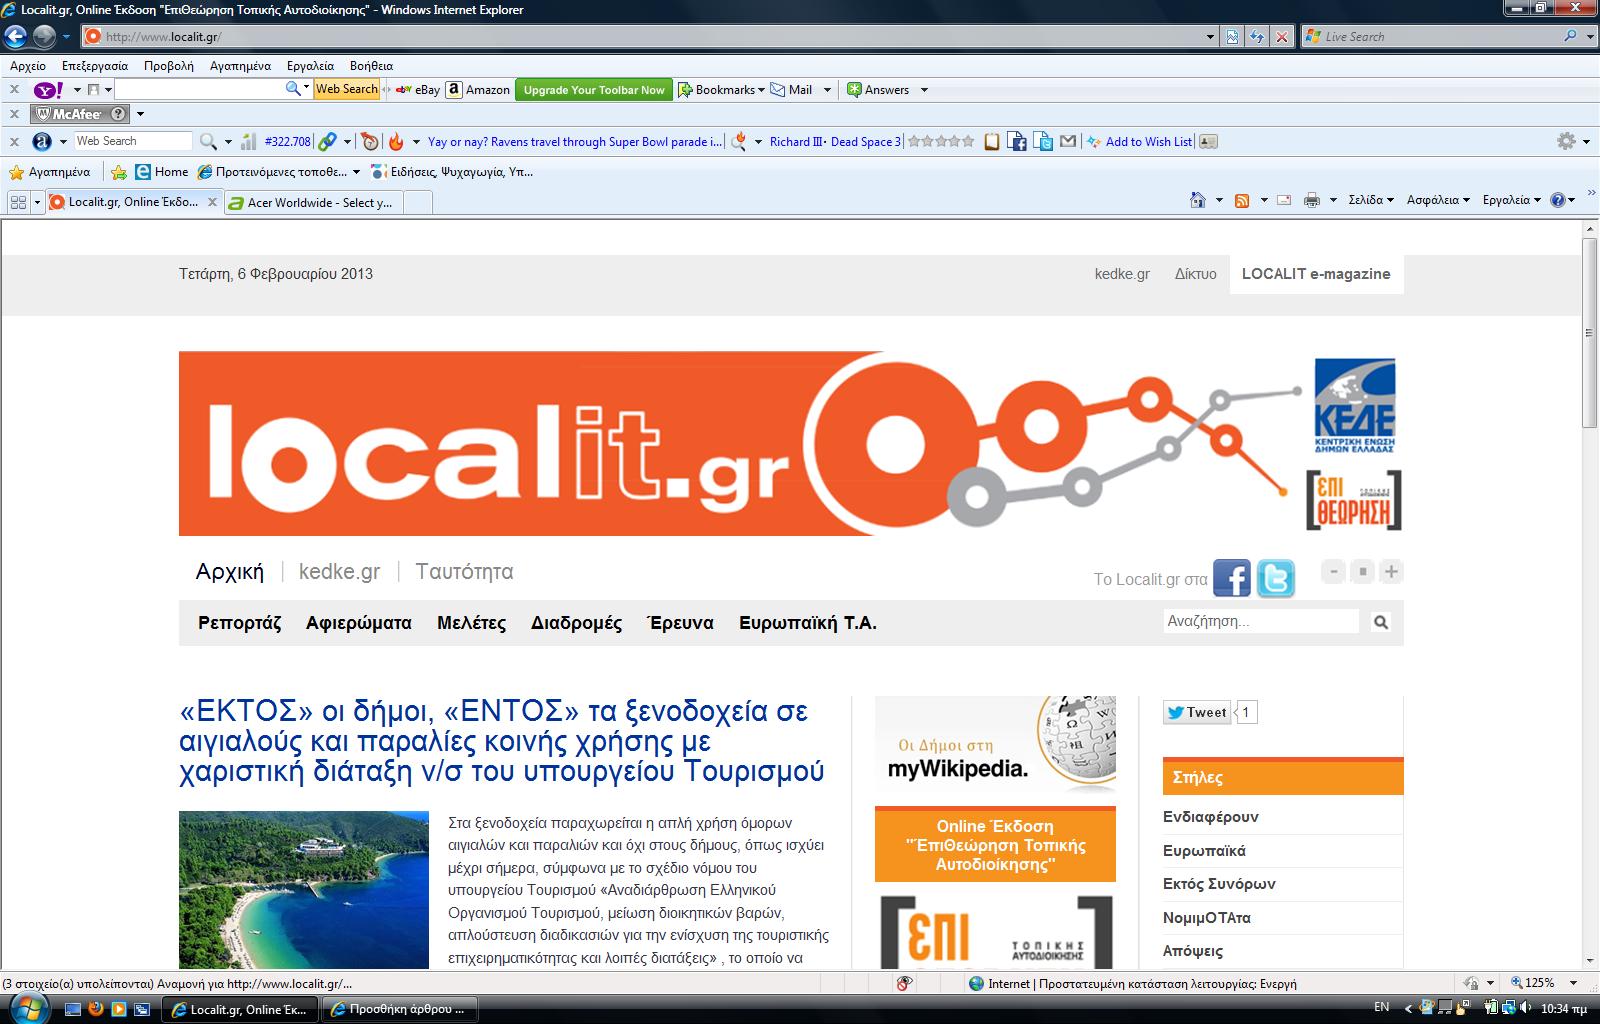Click the Stop loading X icon
This screenshot has width=1600, height=1024.
(x=1282, y=37)
